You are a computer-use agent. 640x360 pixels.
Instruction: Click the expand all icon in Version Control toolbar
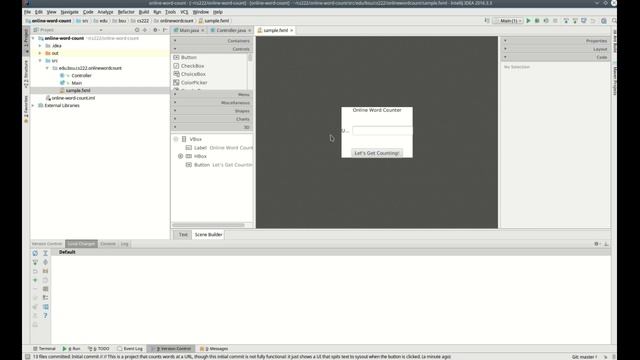(45, 253)
